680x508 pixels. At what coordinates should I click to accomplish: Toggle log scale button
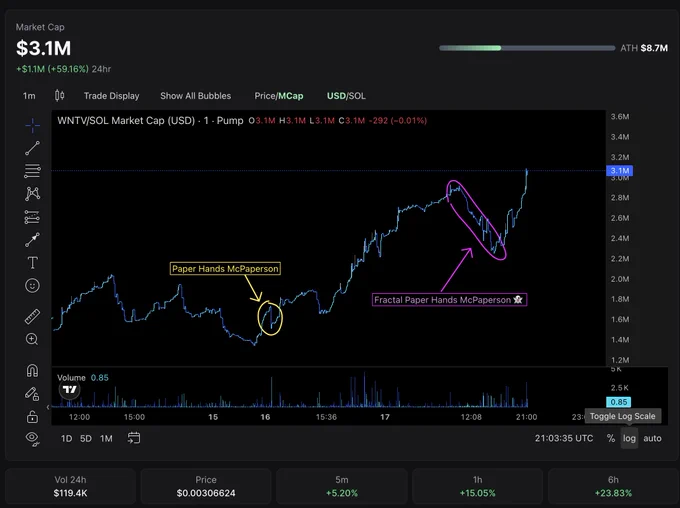point(629,438)
